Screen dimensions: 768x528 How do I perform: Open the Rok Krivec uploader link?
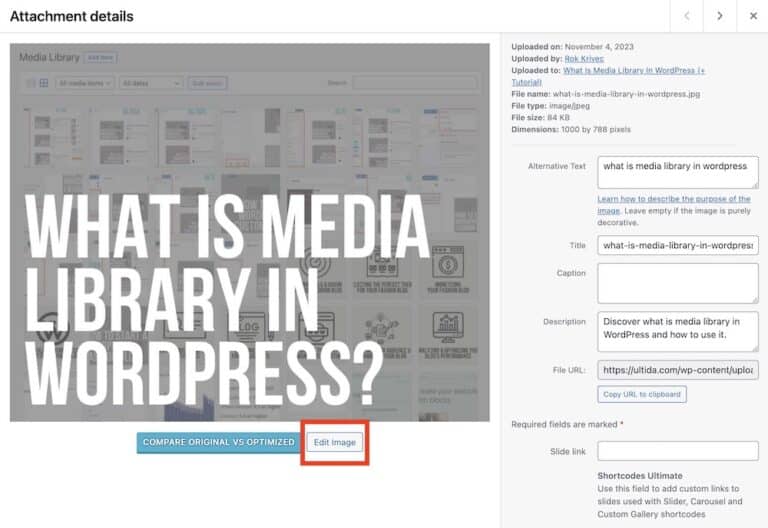pos(584,59)
